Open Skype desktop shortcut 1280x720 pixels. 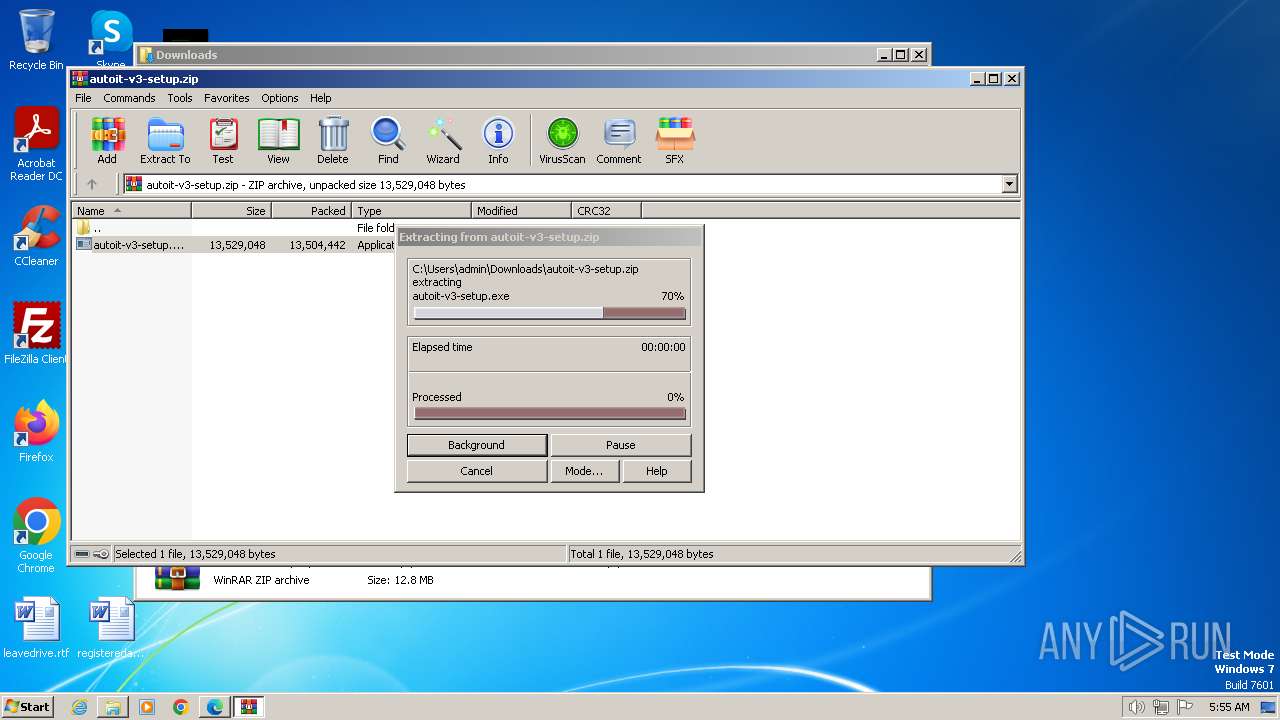coord(110,40)
